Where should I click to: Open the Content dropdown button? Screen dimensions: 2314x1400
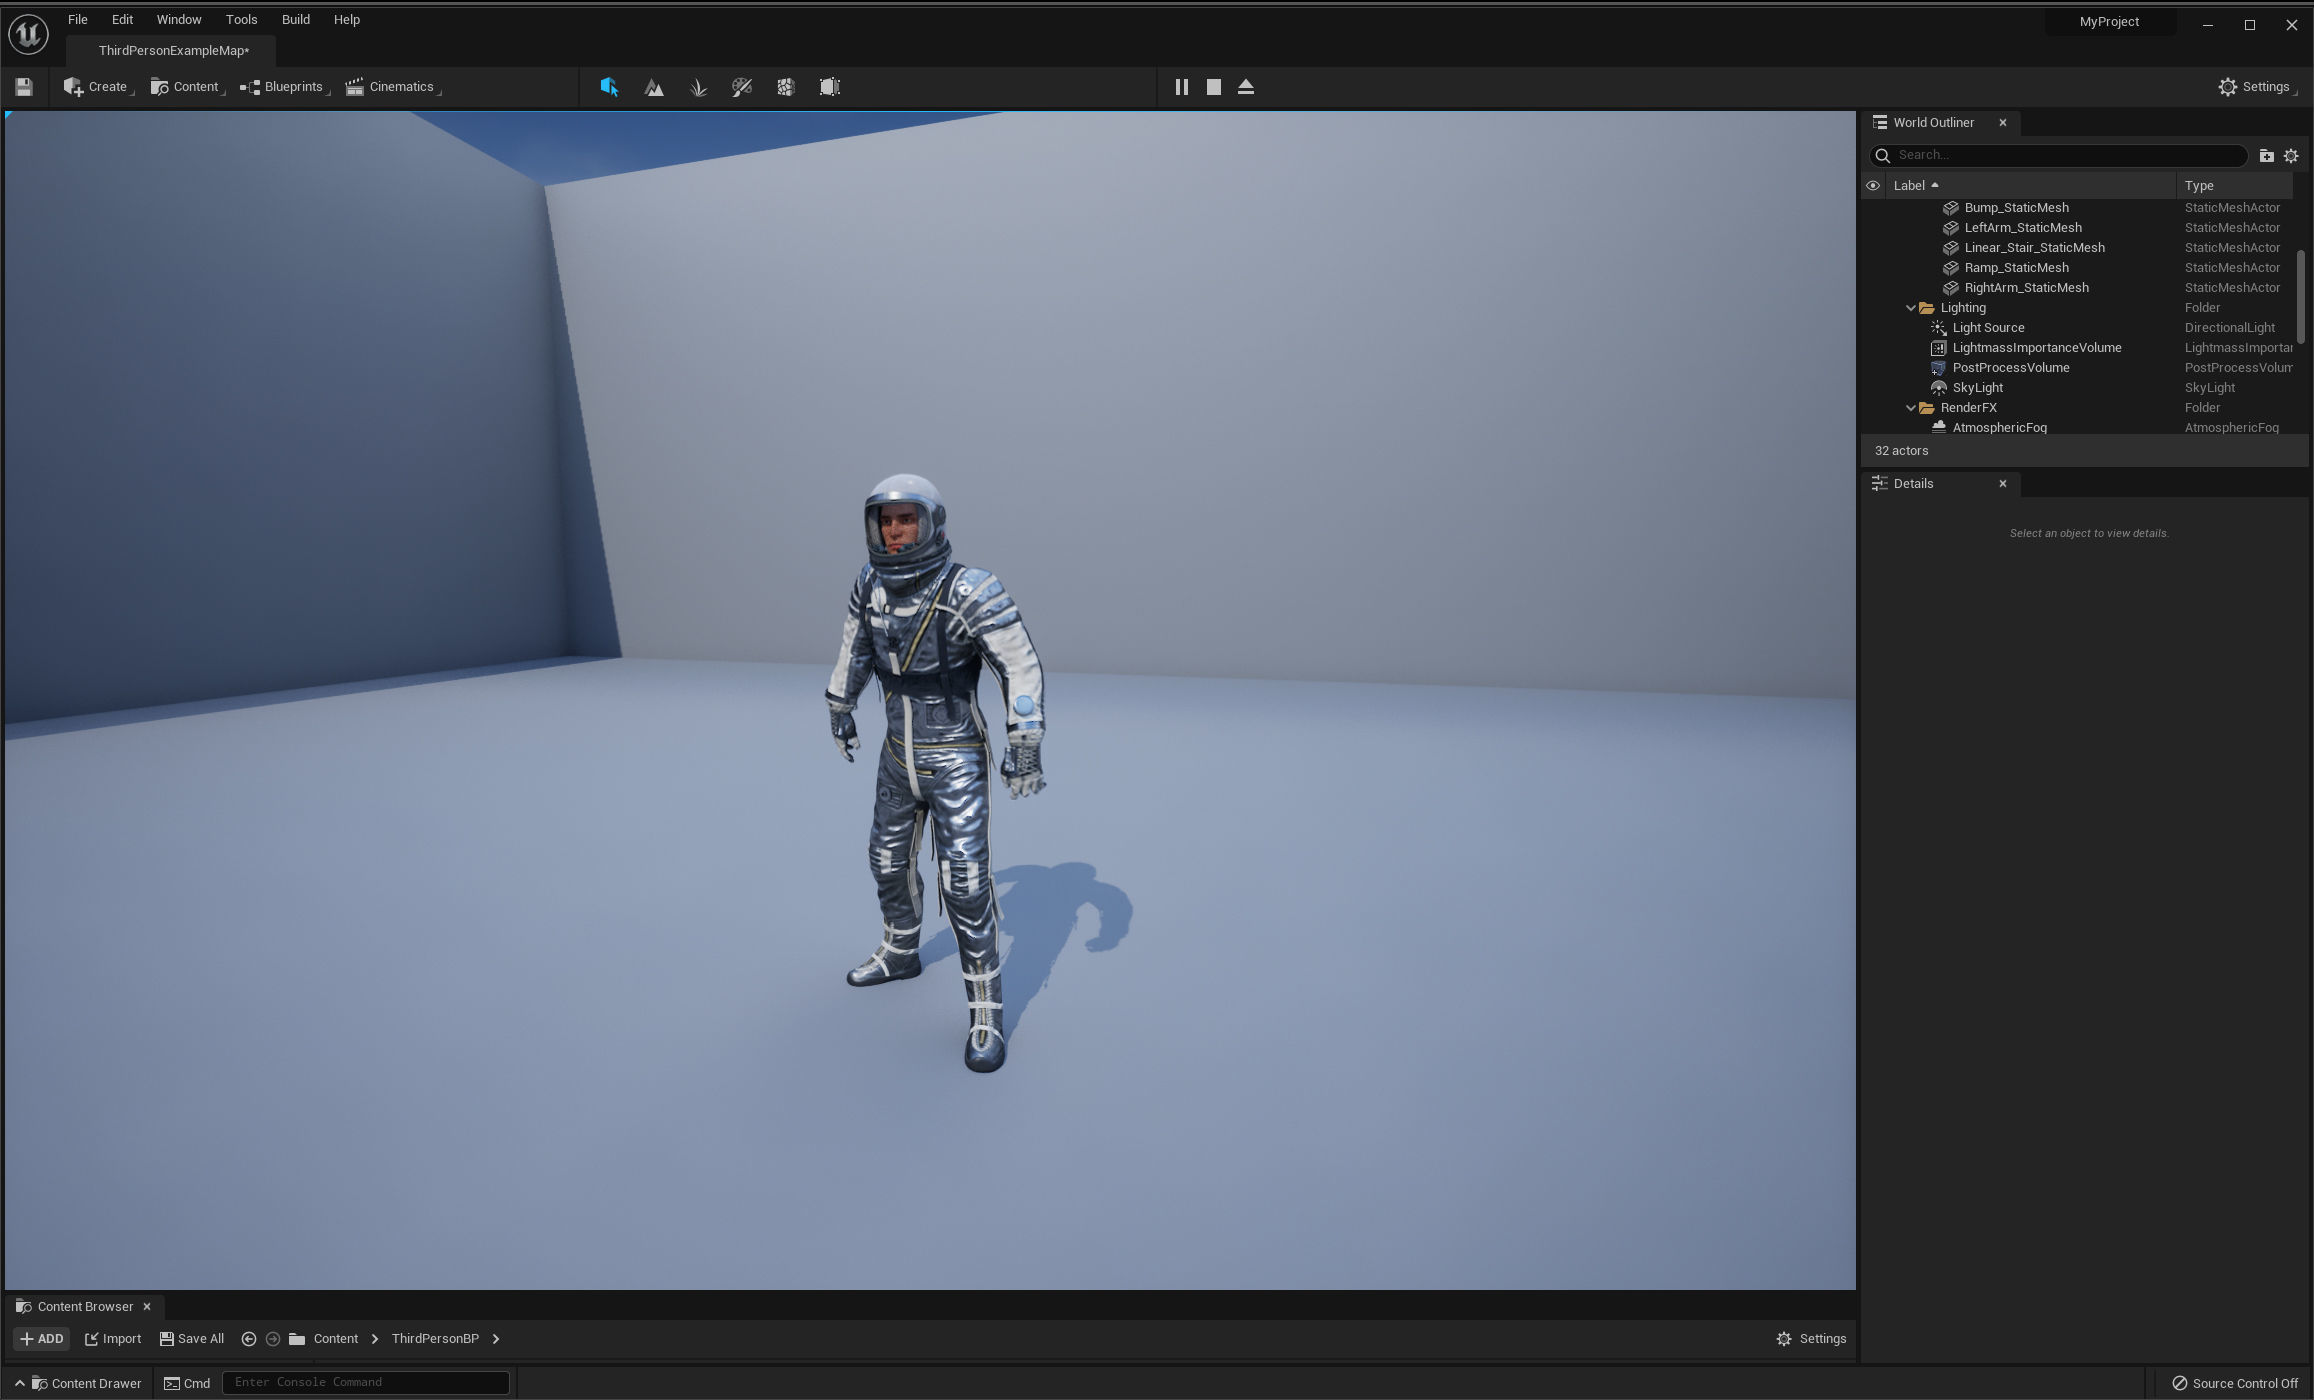[x=186, y=87]
